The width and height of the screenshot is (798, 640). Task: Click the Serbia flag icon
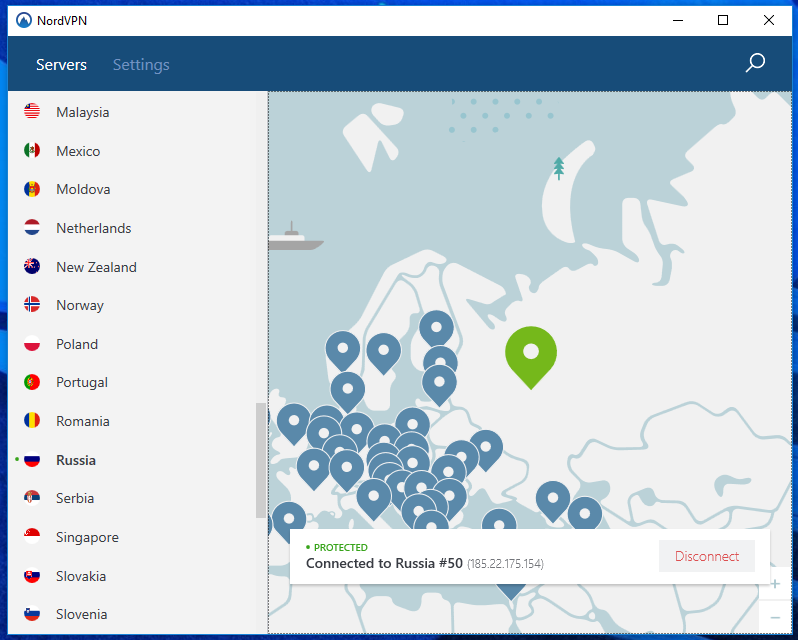(32, 498)
